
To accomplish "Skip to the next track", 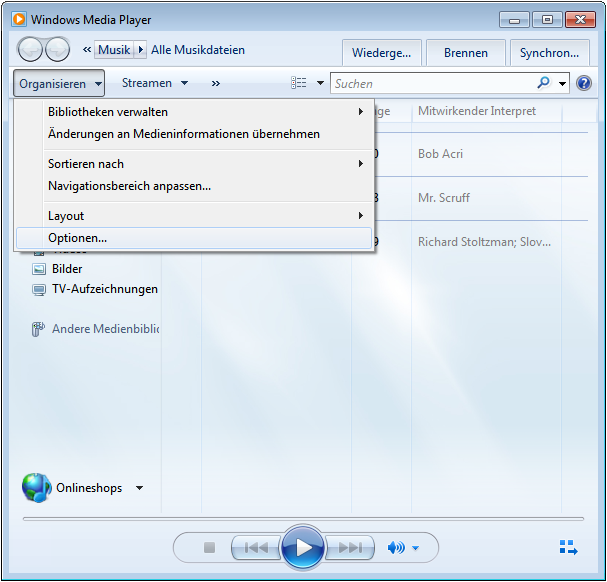I will coord(350,548).
